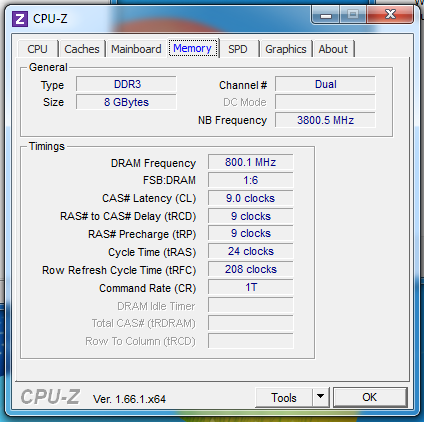Click the Memory tab
The height and width of the screenshot is (422, 424).
193,48
